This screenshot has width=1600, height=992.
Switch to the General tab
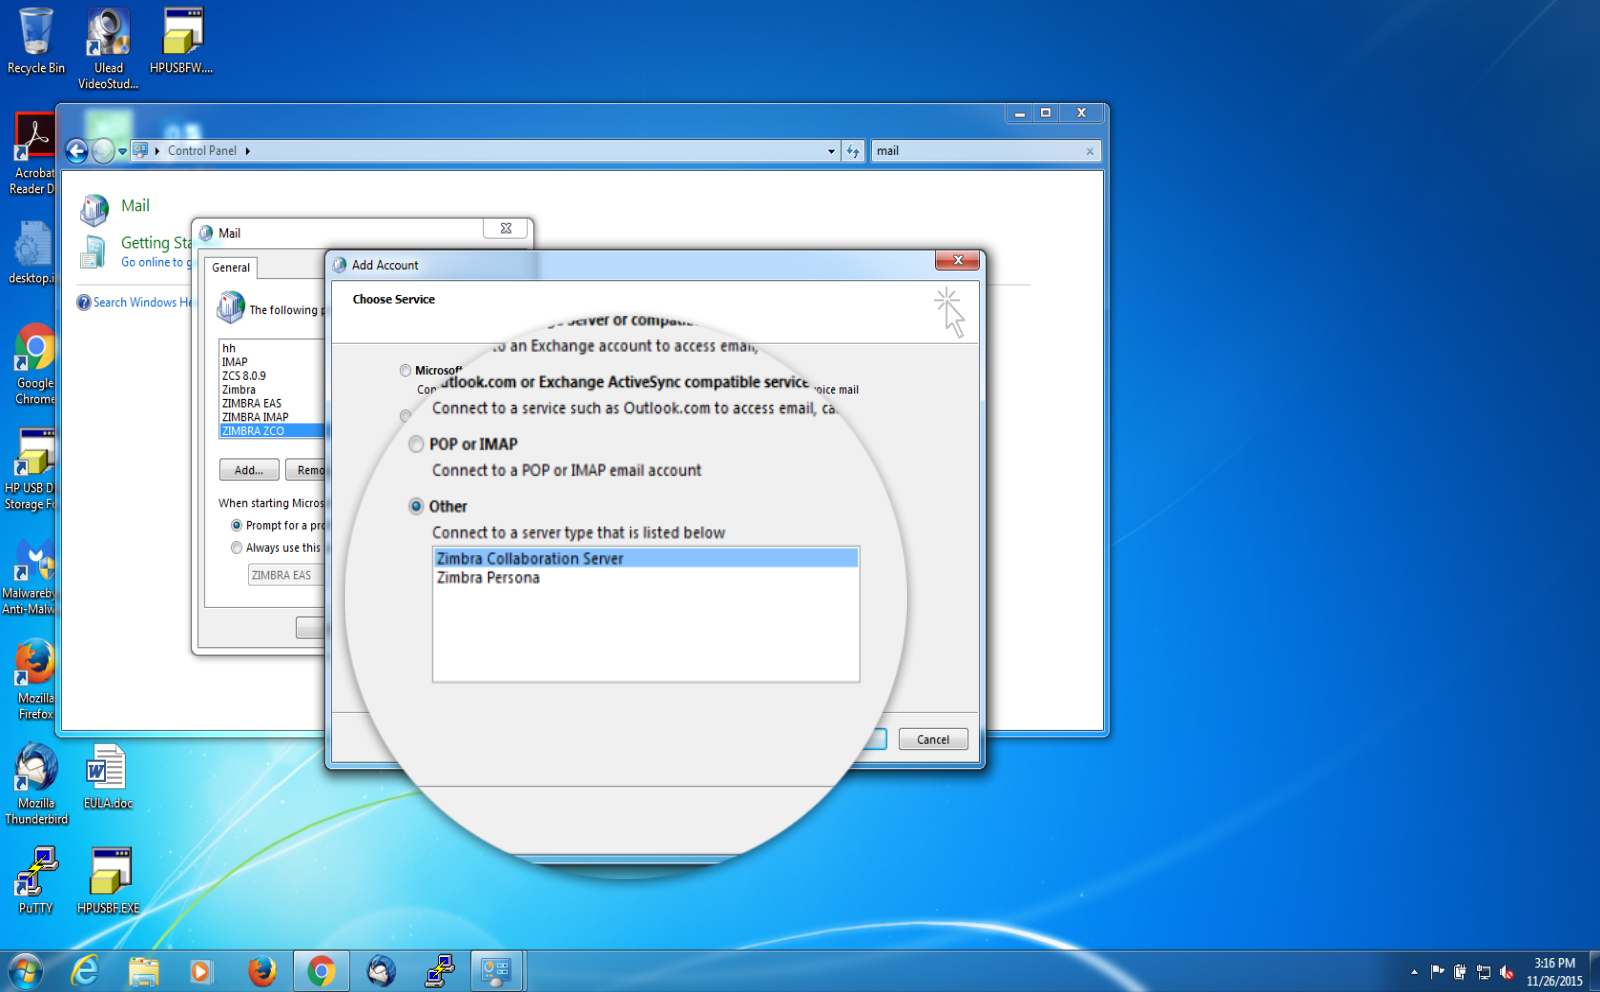[x=231, y=268]
